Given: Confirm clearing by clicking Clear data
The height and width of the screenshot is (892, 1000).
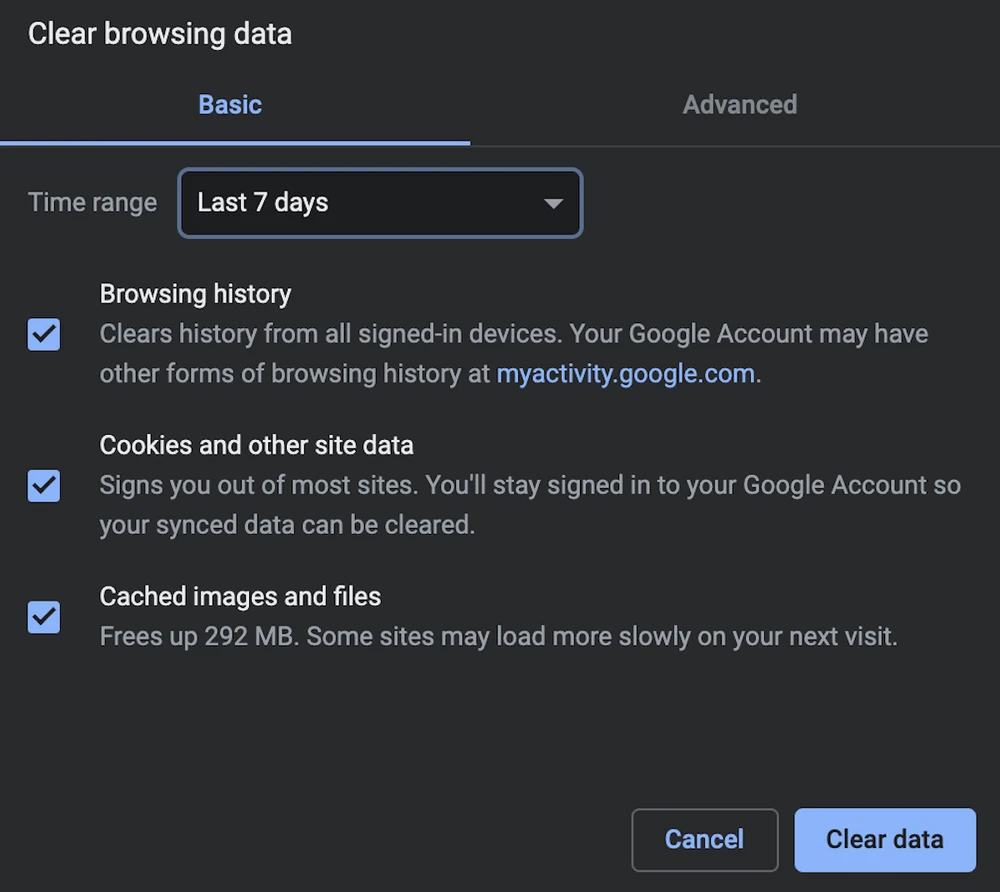Looking at the screenshot, I should [x=884, y=839].
